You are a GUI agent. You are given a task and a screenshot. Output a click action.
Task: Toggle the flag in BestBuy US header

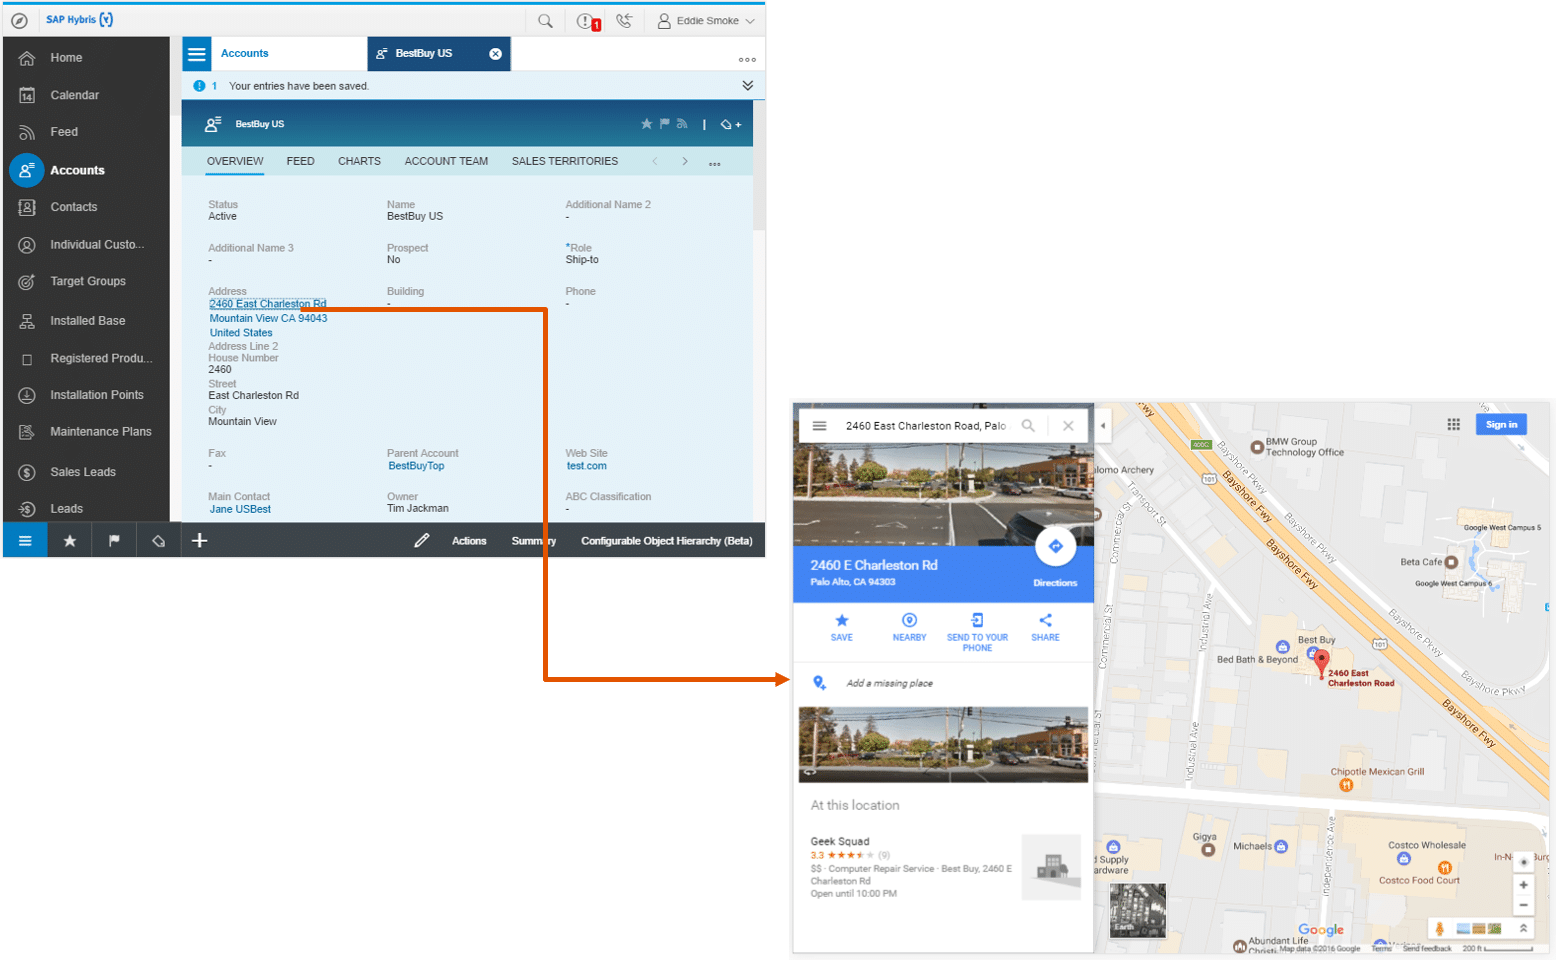[x=664, y=124]
